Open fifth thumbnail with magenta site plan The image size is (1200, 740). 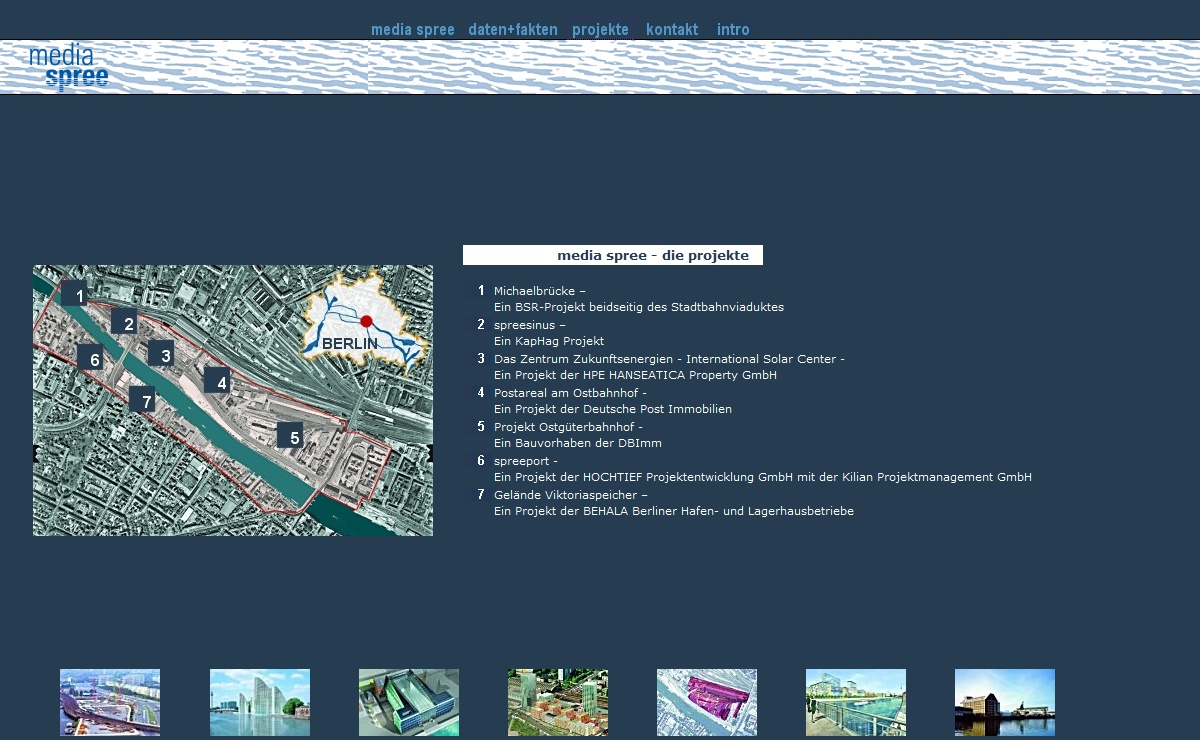tap(707, 702)
